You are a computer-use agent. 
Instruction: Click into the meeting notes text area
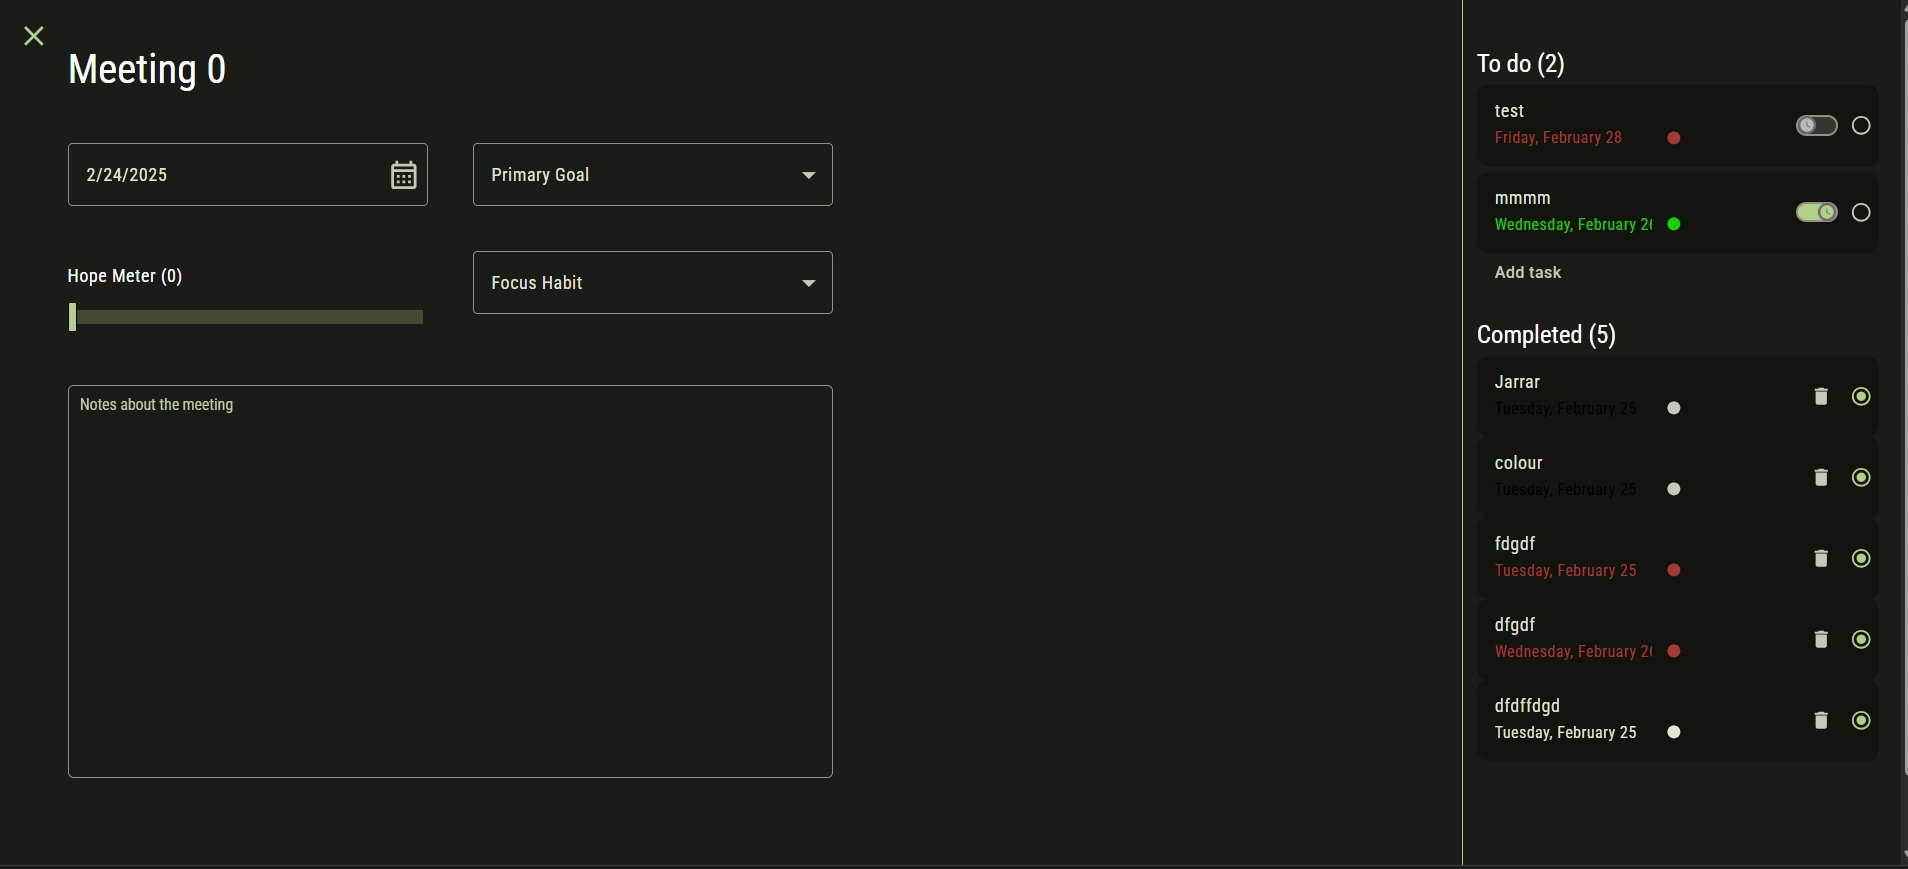coord(450,580)
